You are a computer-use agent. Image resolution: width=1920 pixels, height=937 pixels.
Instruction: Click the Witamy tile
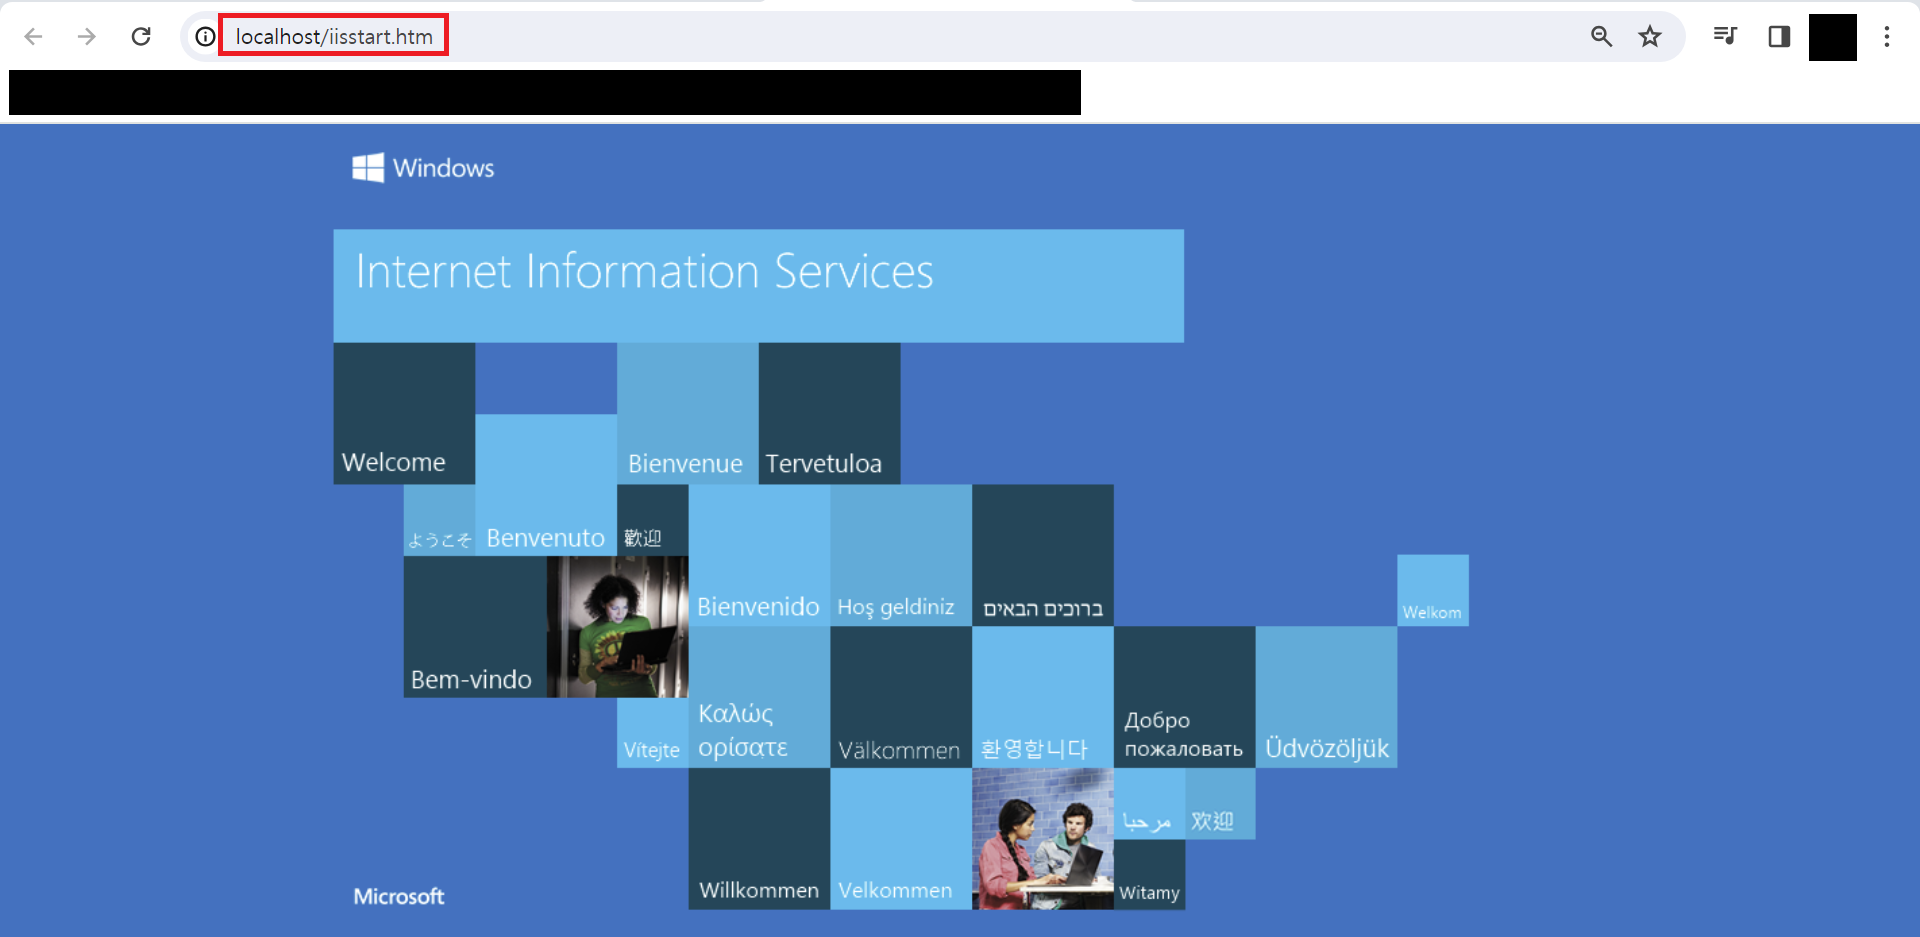[1149, 874]
